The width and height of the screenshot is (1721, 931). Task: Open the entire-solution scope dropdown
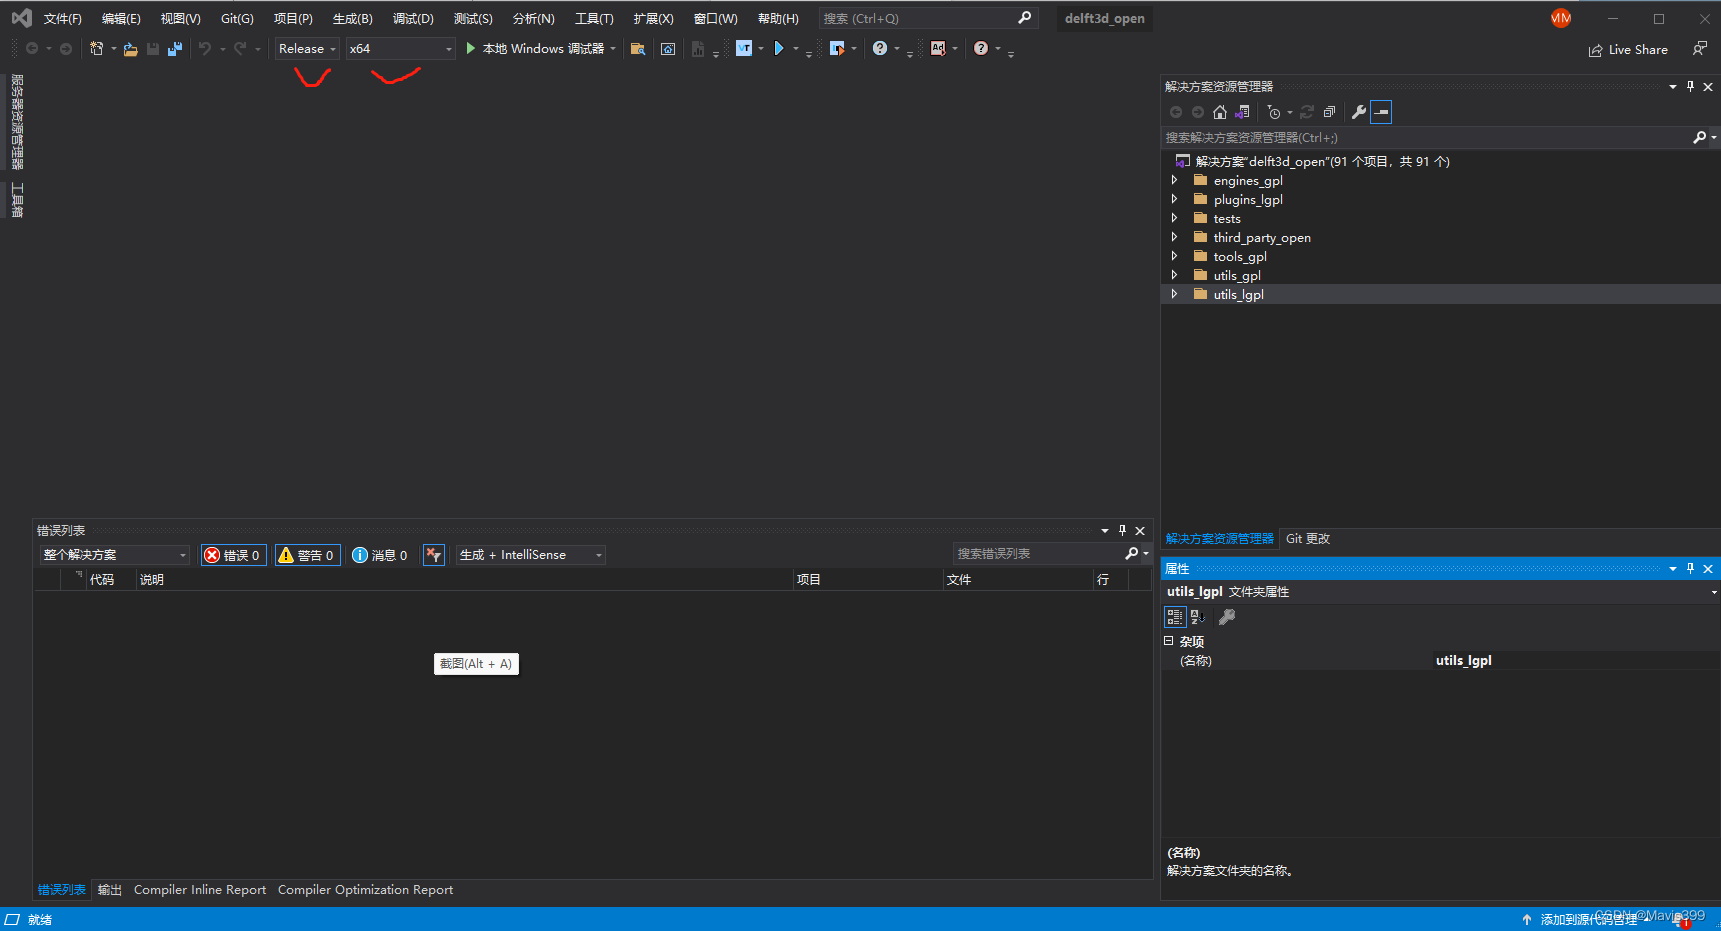(x=115, y=555)
